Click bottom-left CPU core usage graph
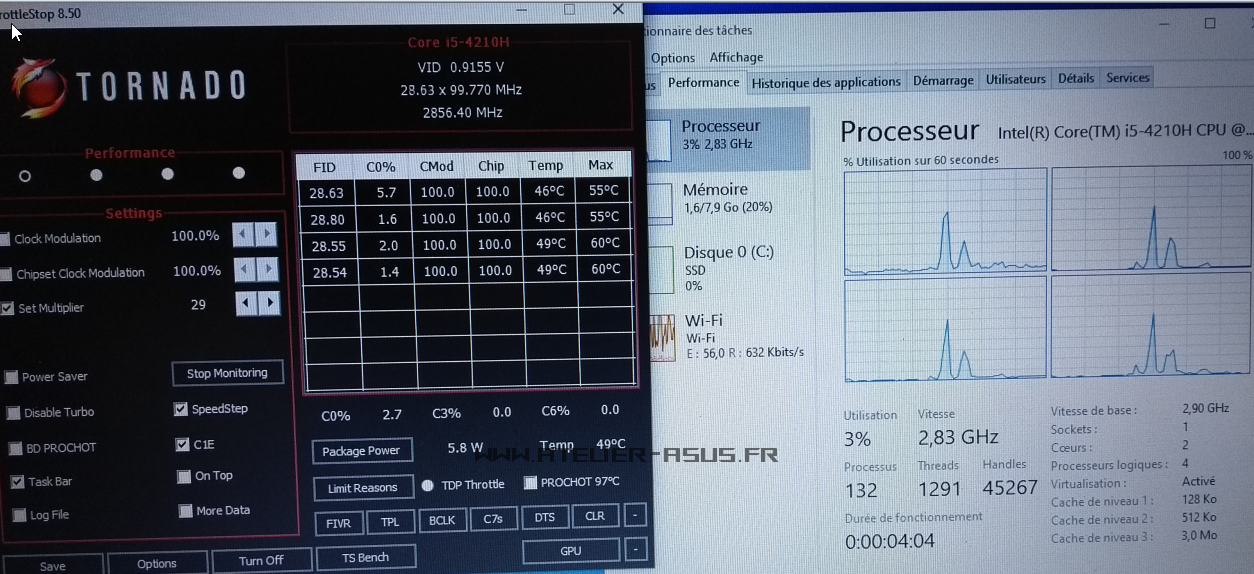The image size is (1254, 574). [945, 330]
